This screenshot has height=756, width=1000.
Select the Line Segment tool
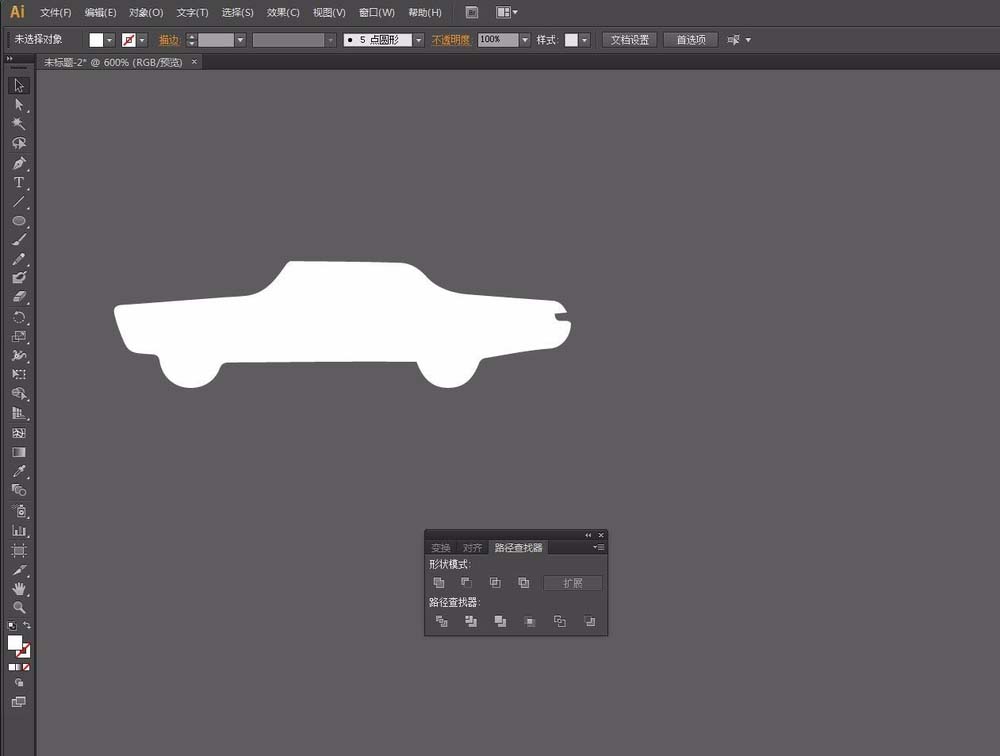coord(18,202)
